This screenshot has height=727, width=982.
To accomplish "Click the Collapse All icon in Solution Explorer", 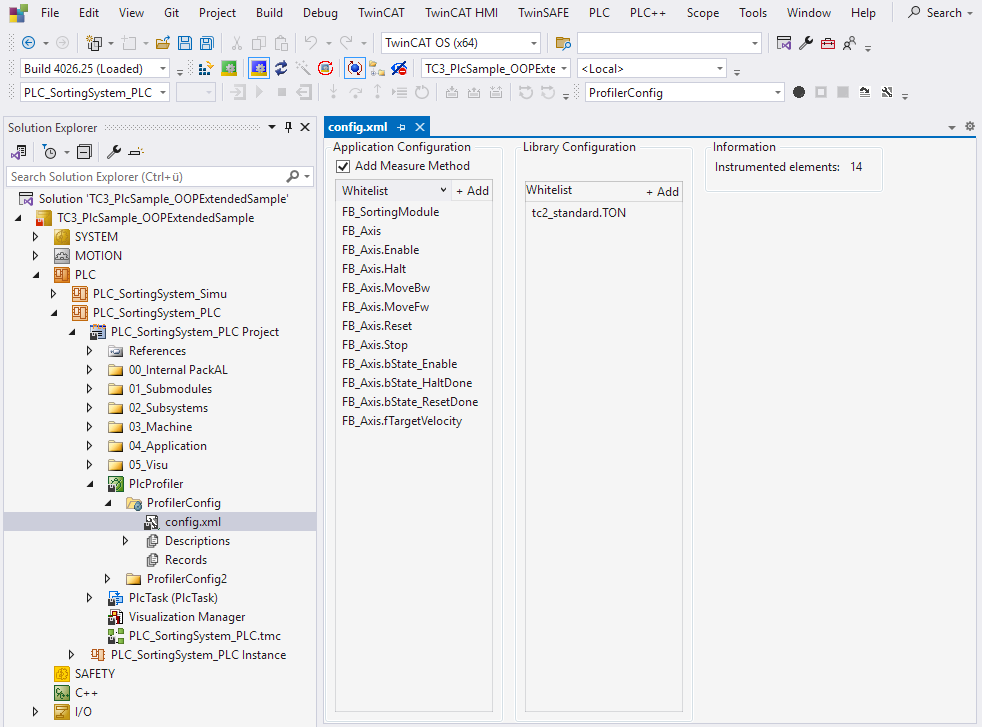I will [84, 152].
